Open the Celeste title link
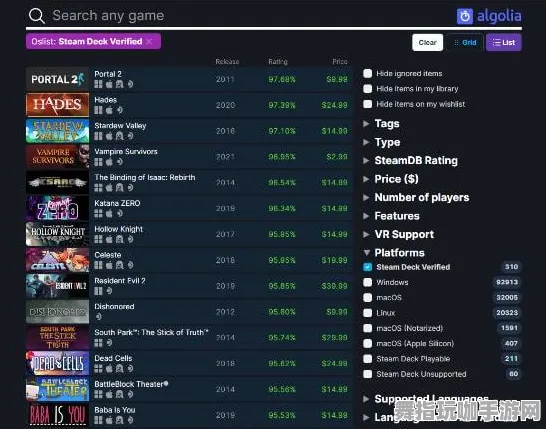Image resolution: width=546 pixels, height=429 pixels. click(x=108, y=255)
